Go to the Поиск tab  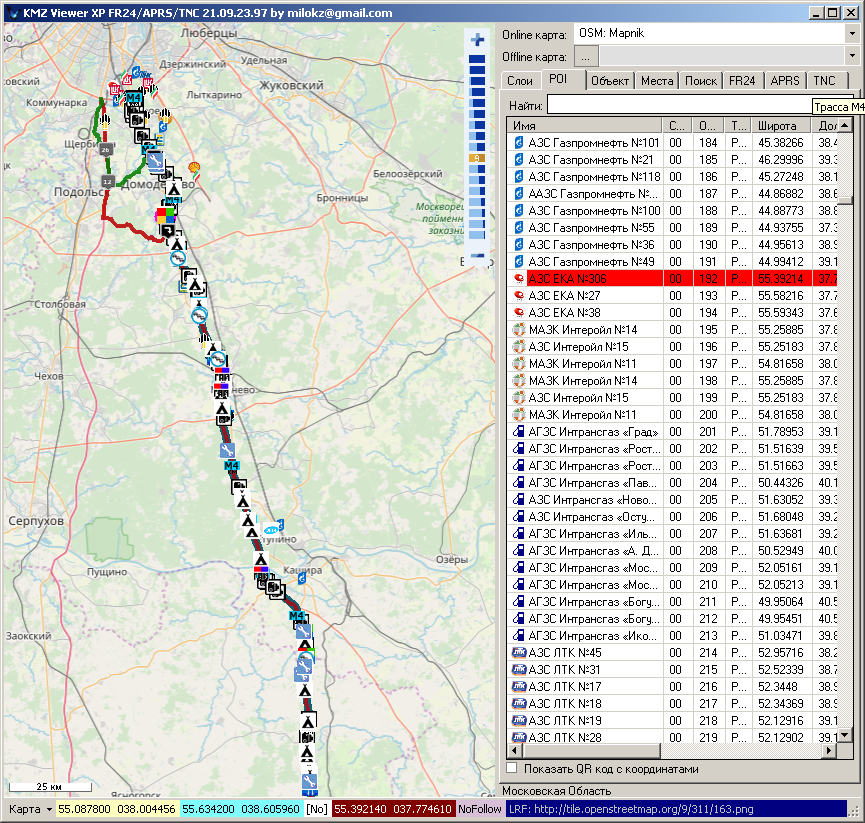tap(701, 81)
